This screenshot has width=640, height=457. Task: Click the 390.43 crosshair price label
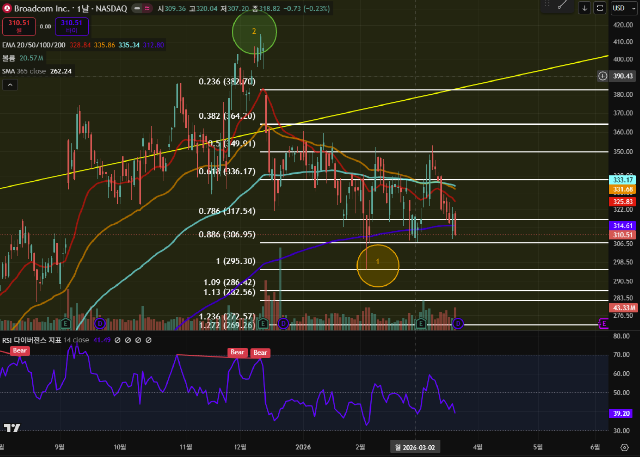(x=622, y=76)
